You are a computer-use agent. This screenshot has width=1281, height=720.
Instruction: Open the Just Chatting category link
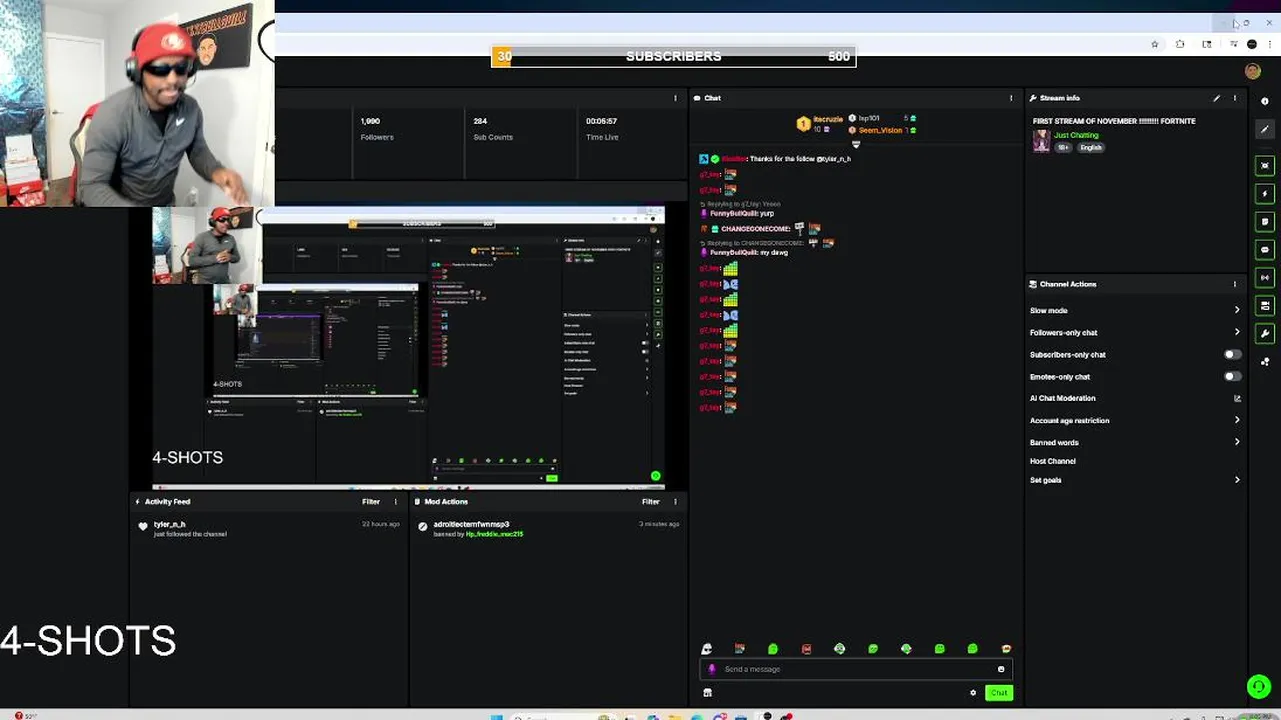(1076, 135)
